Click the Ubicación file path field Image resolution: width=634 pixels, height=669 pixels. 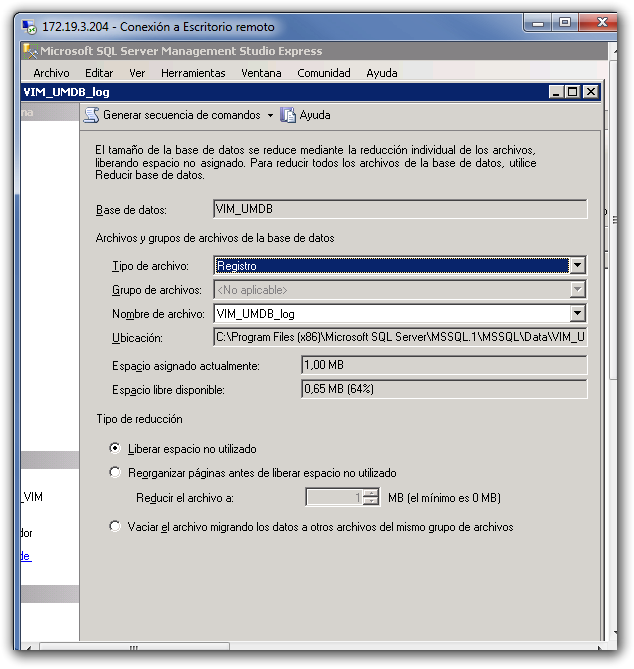[x=400, y=338]
